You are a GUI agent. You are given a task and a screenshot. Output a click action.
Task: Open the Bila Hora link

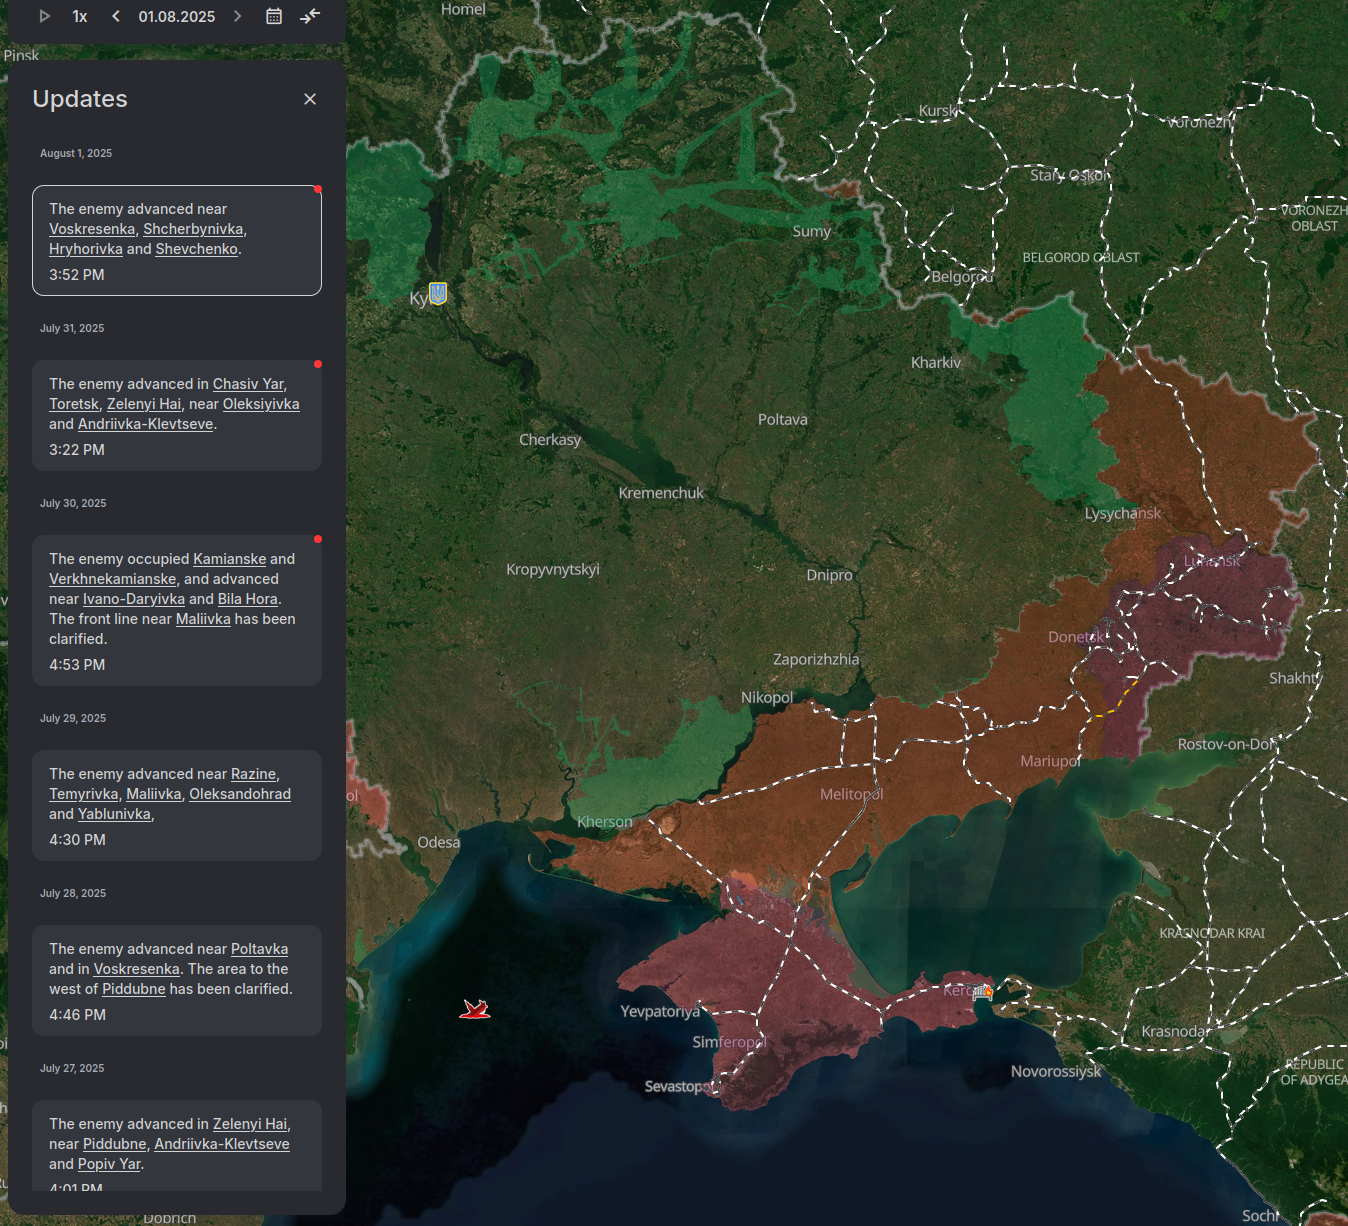(248, 599)
